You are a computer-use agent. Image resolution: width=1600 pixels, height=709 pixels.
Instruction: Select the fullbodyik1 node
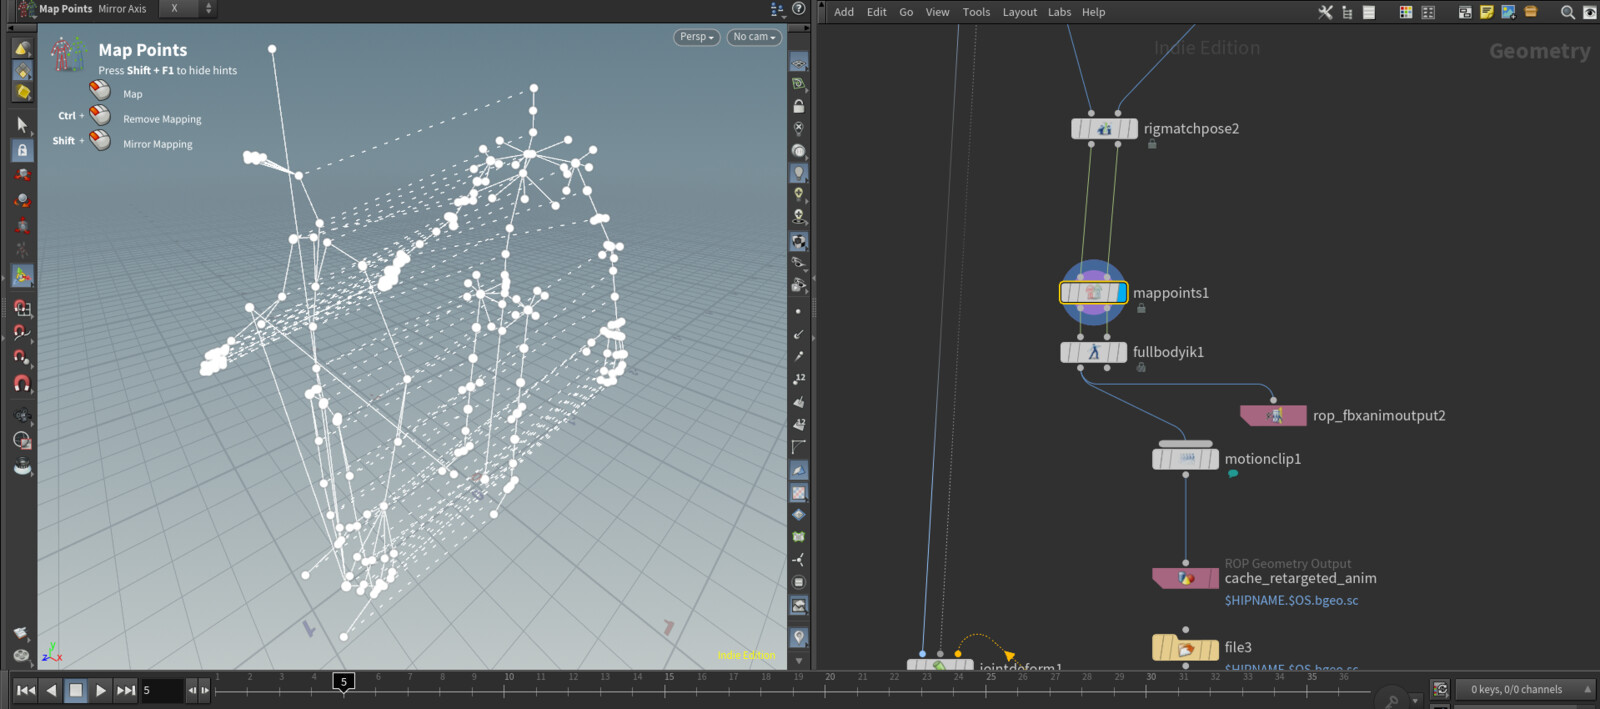pos(1093,352)
